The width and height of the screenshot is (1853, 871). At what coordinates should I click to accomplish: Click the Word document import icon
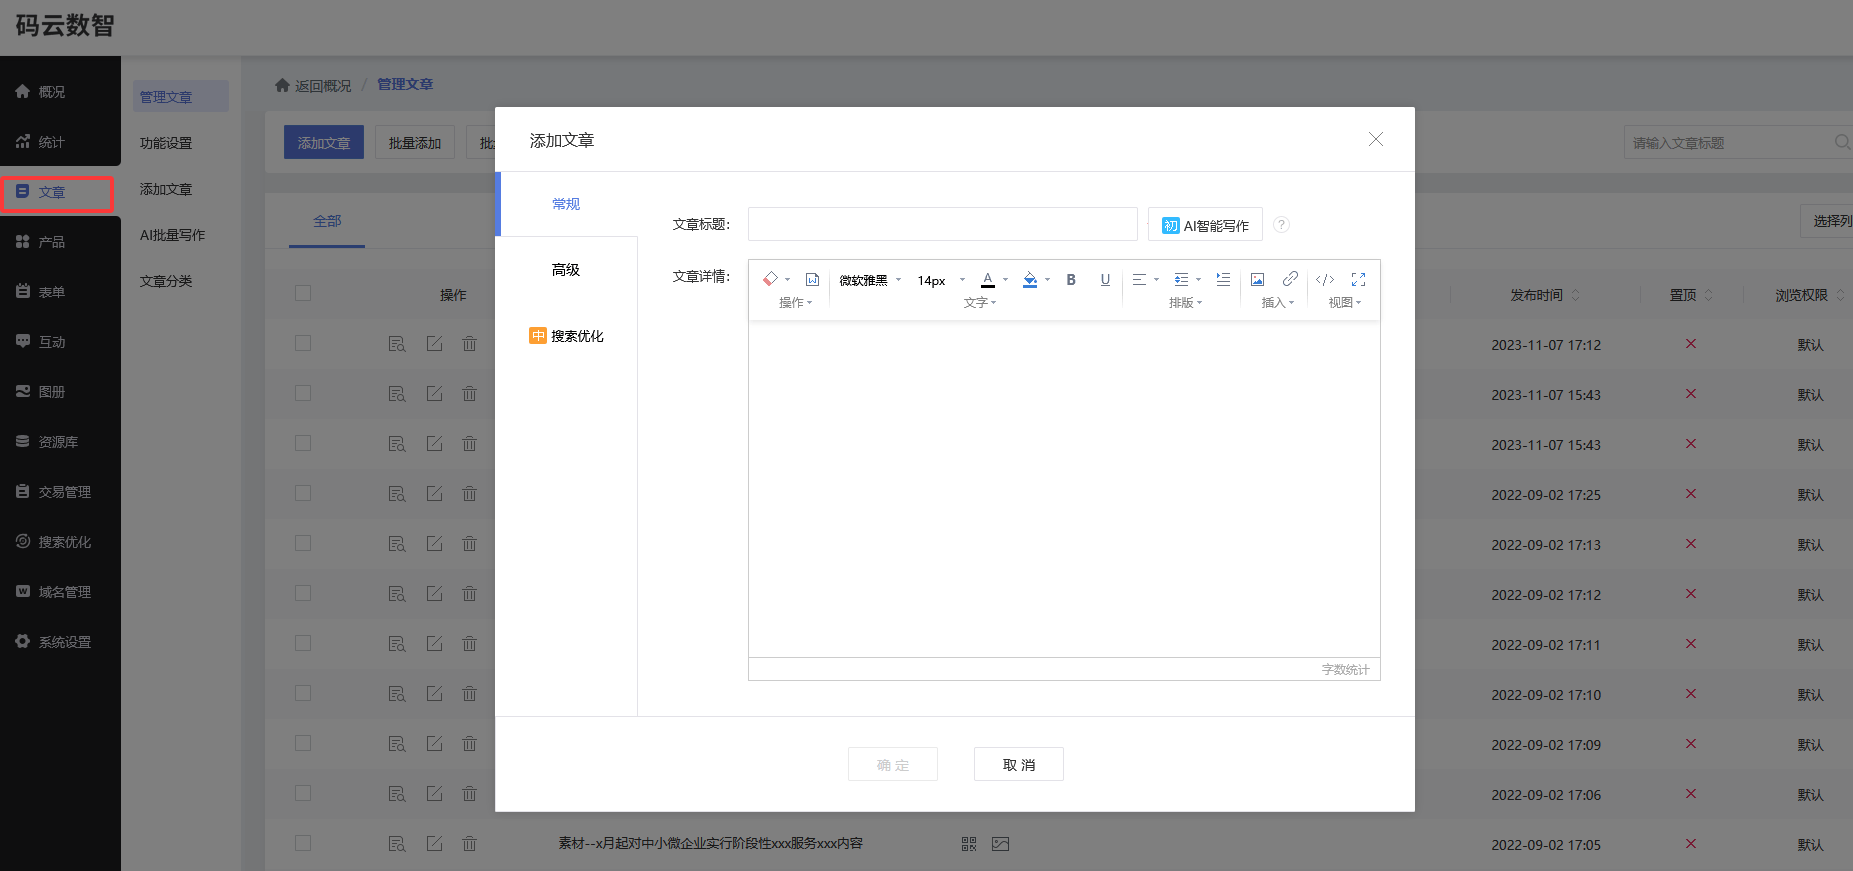pyautogui.click(x=812, y=280)
